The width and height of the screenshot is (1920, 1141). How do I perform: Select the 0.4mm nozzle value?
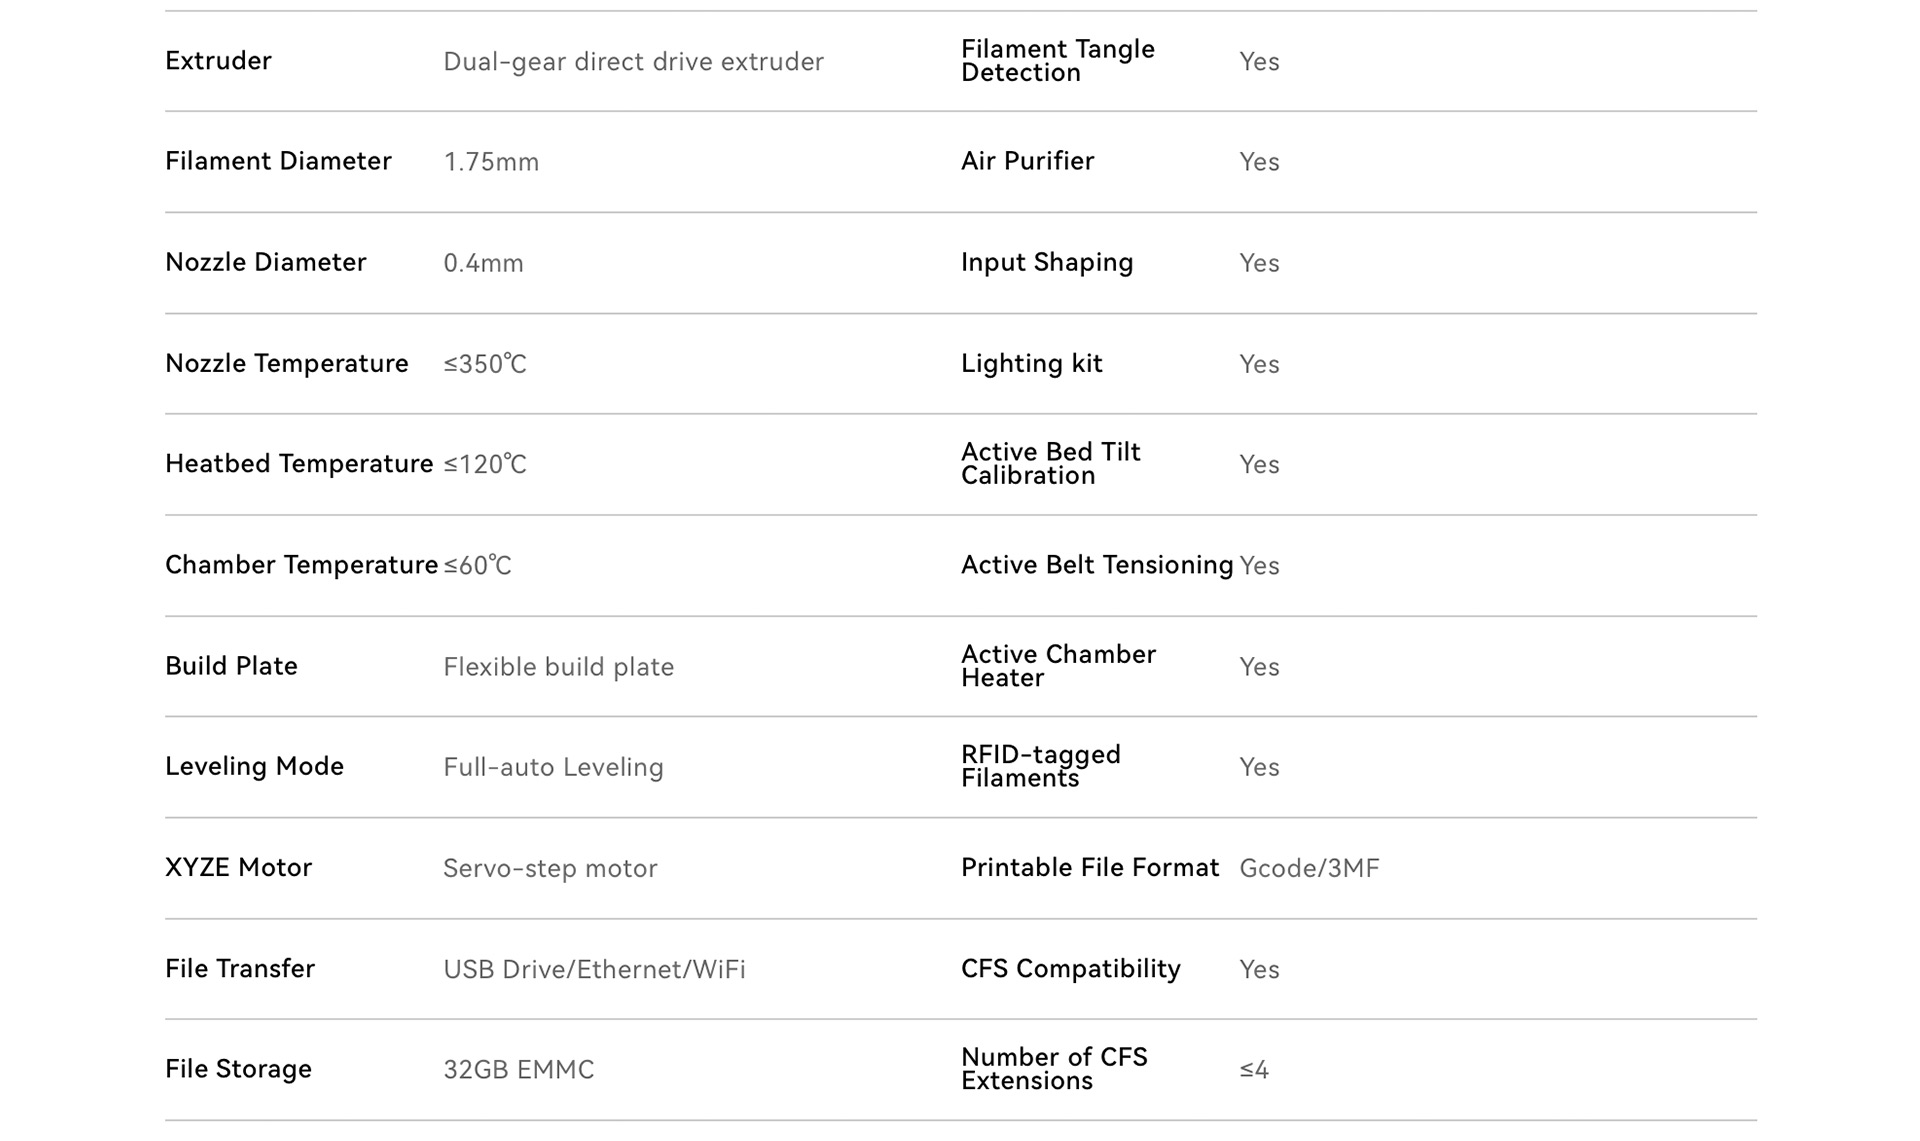(x=483, y=263)
